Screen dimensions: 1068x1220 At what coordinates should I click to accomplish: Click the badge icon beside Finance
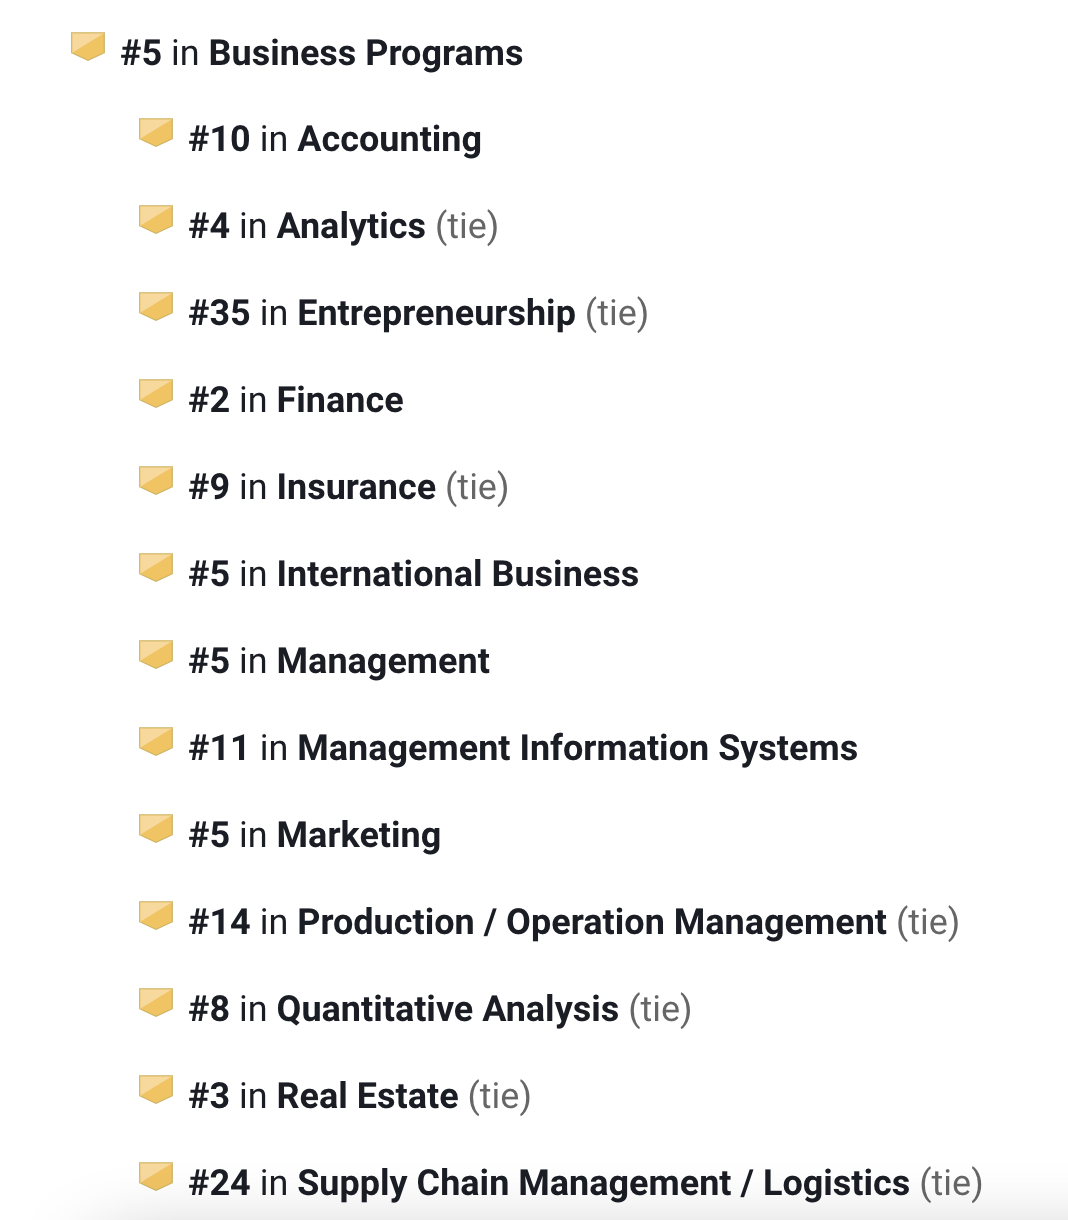point(156,393)
